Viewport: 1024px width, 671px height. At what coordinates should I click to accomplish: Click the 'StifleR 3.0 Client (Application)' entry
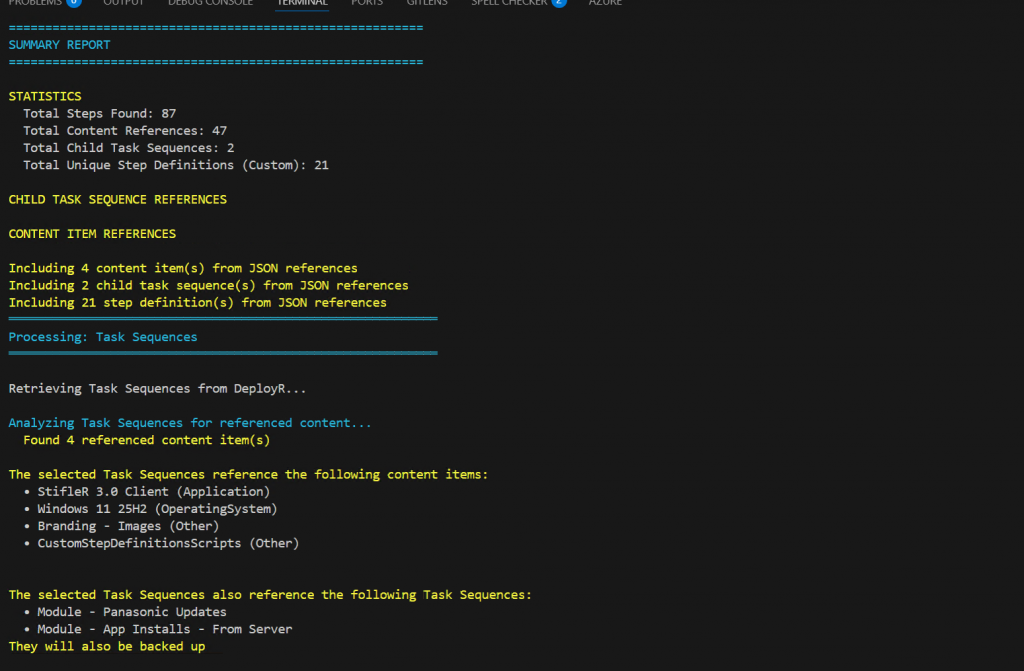[x=154, y=492]
